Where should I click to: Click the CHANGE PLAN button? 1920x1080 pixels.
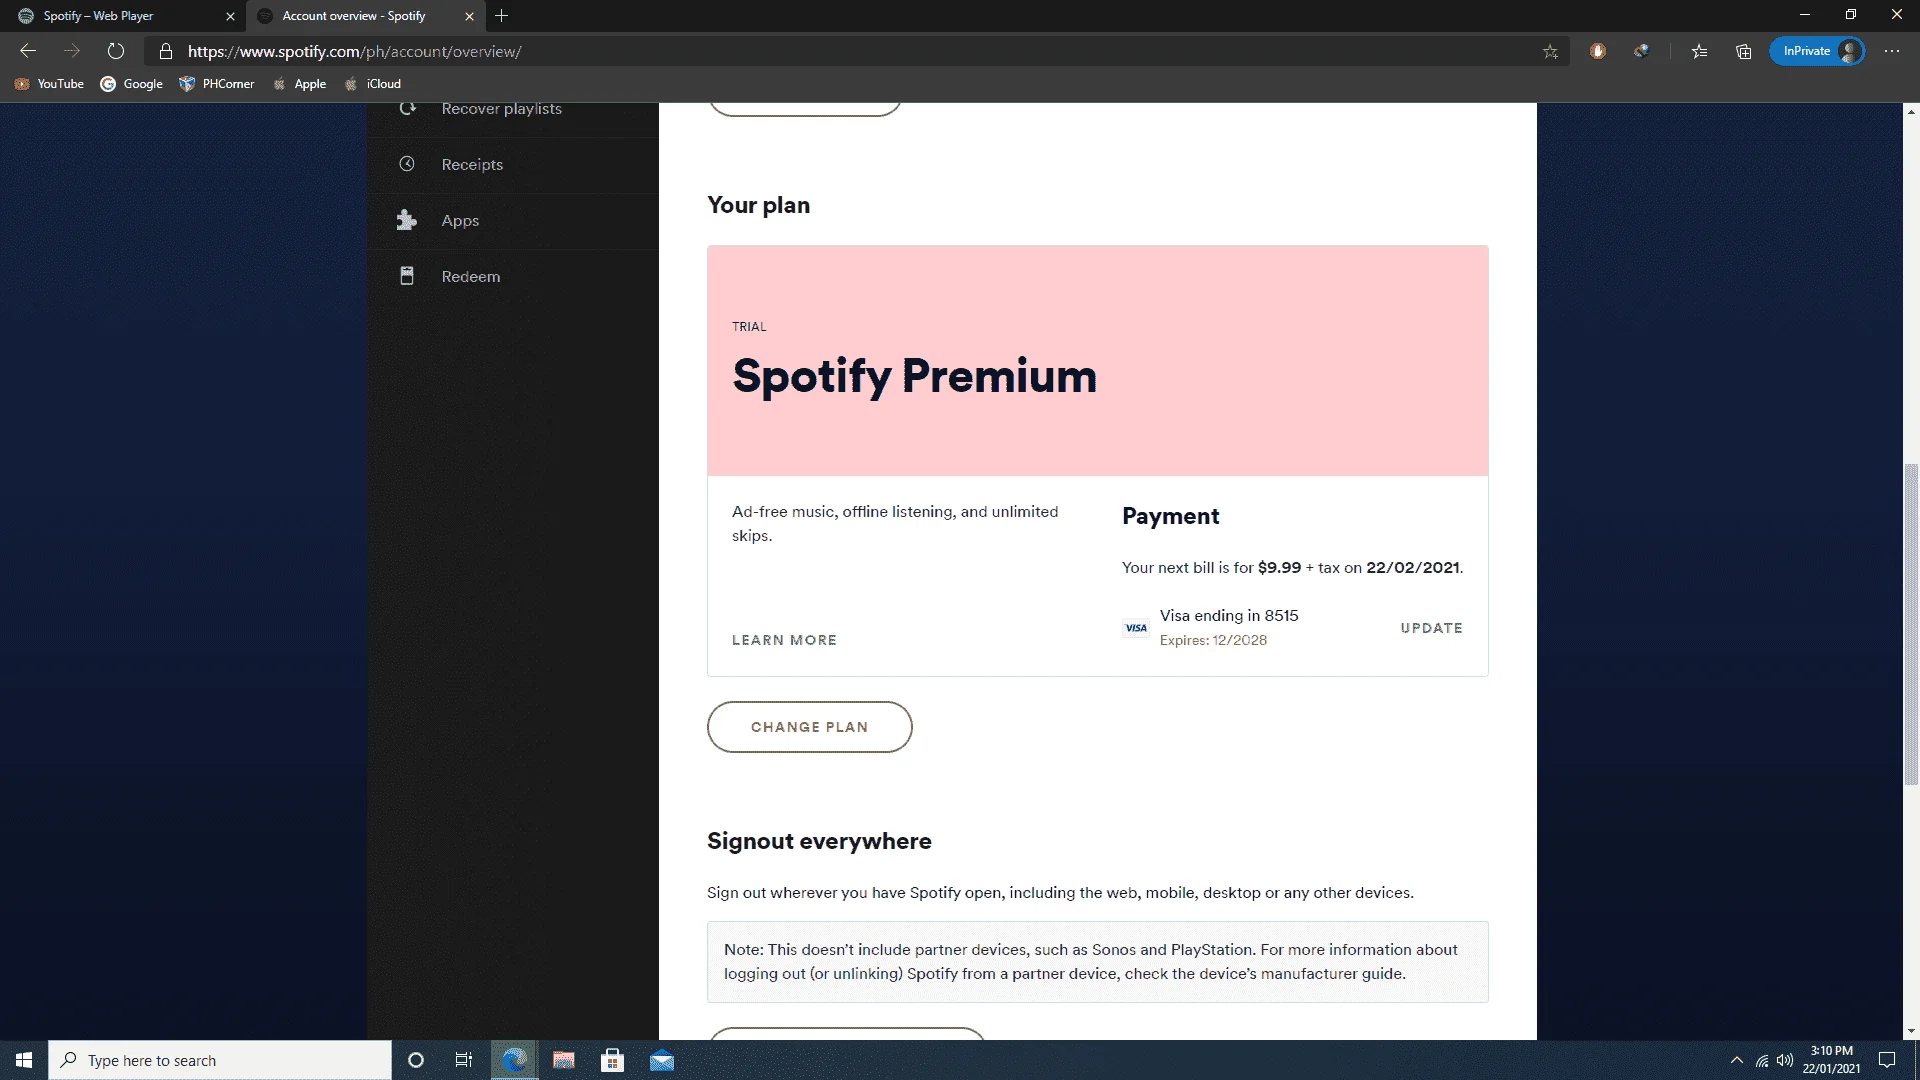tap(809, 727)
